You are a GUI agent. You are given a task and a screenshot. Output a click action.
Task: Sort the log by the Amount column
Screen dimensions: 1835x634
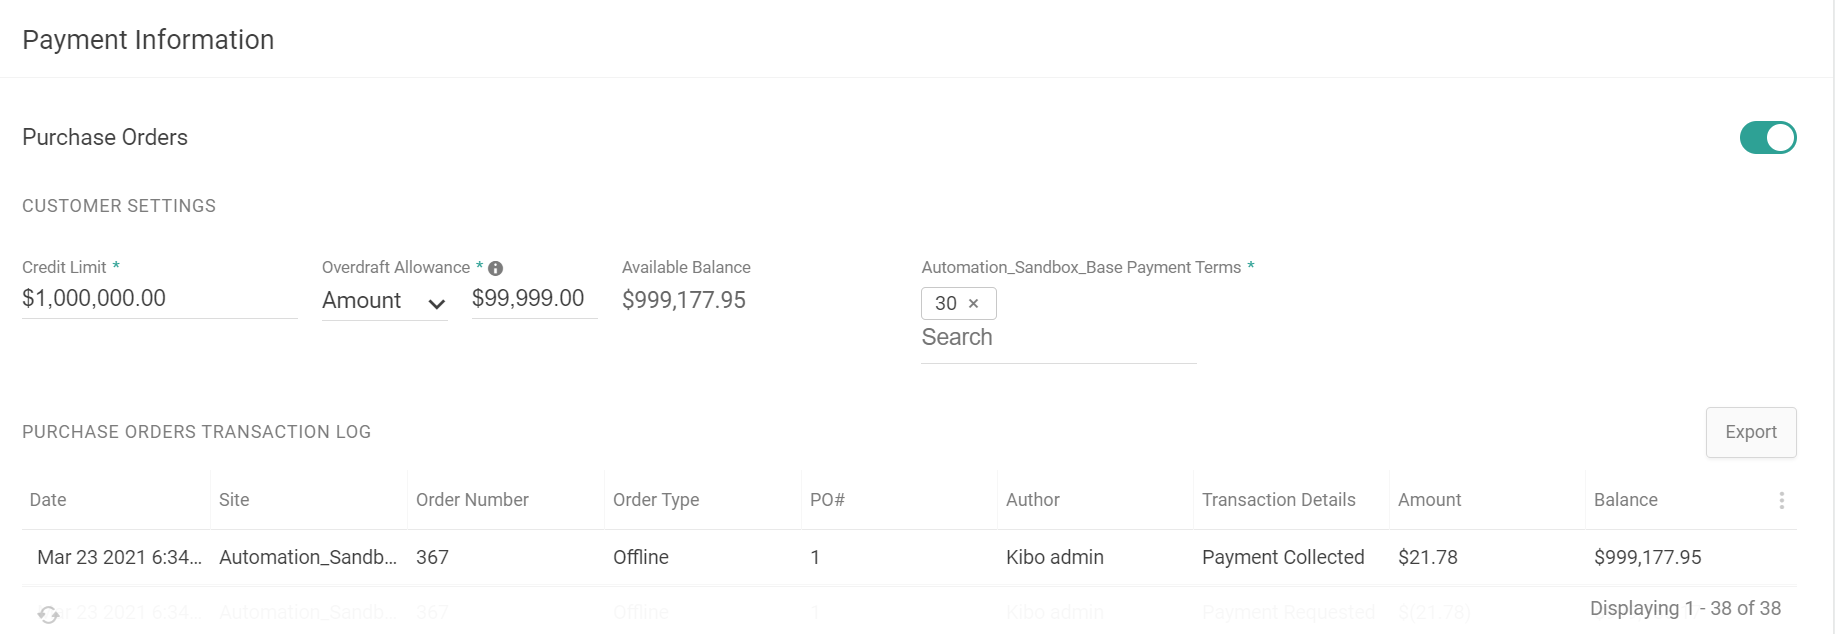(x=1429, y=500)
